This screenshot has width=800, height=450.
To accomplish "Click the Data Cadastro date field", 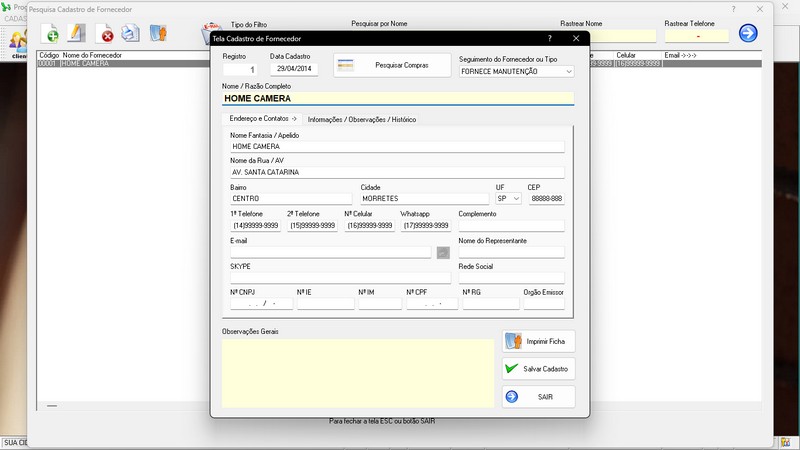I will [294, 69].
